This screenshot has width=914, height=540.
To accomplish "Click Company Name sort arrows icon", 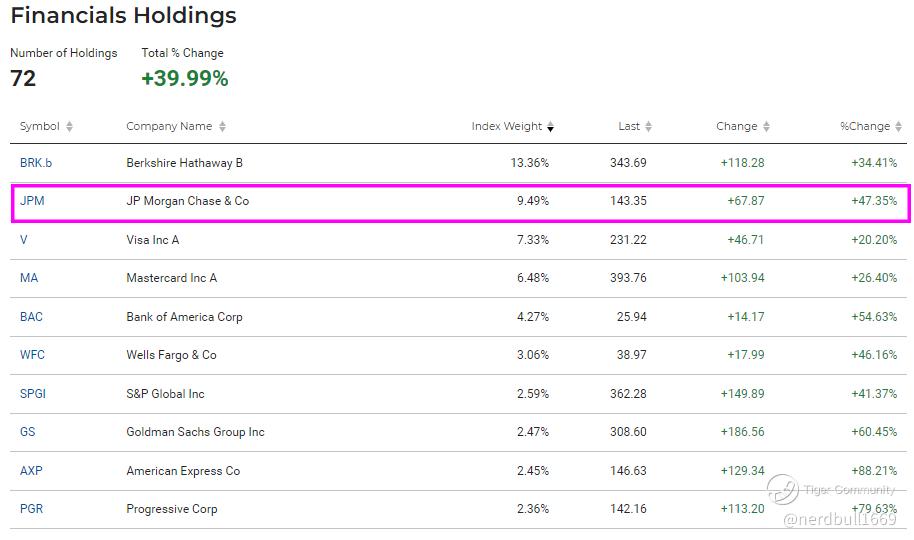I will pos(222,127).
